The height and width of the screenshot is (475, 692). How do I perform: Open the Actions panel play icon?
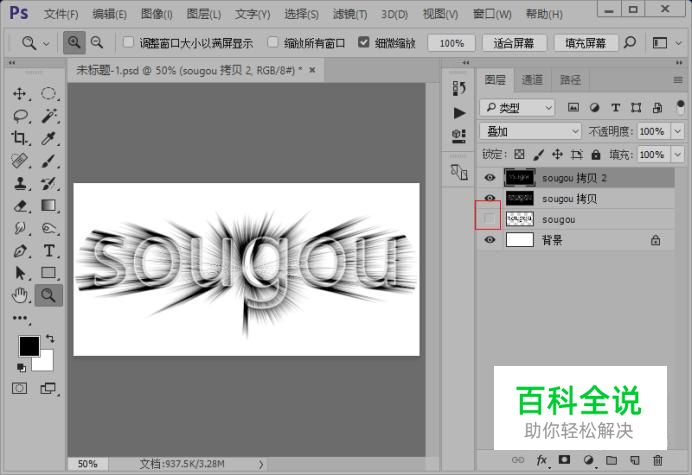(x=459, y=113)
